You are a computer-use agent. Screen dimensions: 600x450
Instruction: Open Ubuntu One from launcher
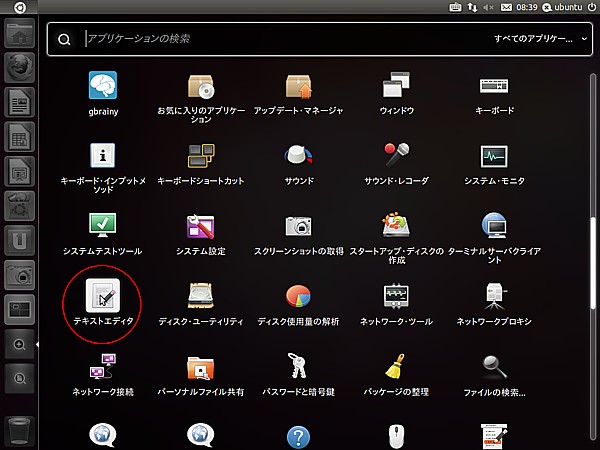(x=20, y=240)
